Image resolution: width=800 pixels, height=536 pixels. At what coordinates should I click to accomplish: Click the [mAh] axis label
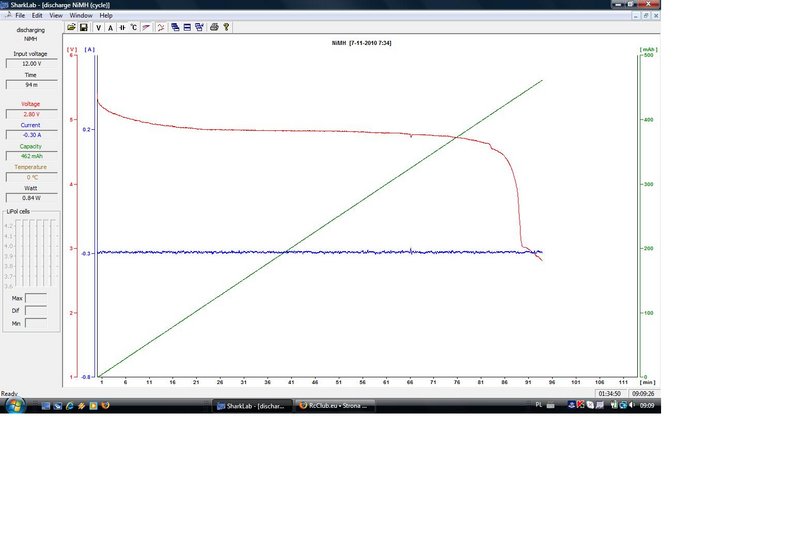(x=648, y=49)
